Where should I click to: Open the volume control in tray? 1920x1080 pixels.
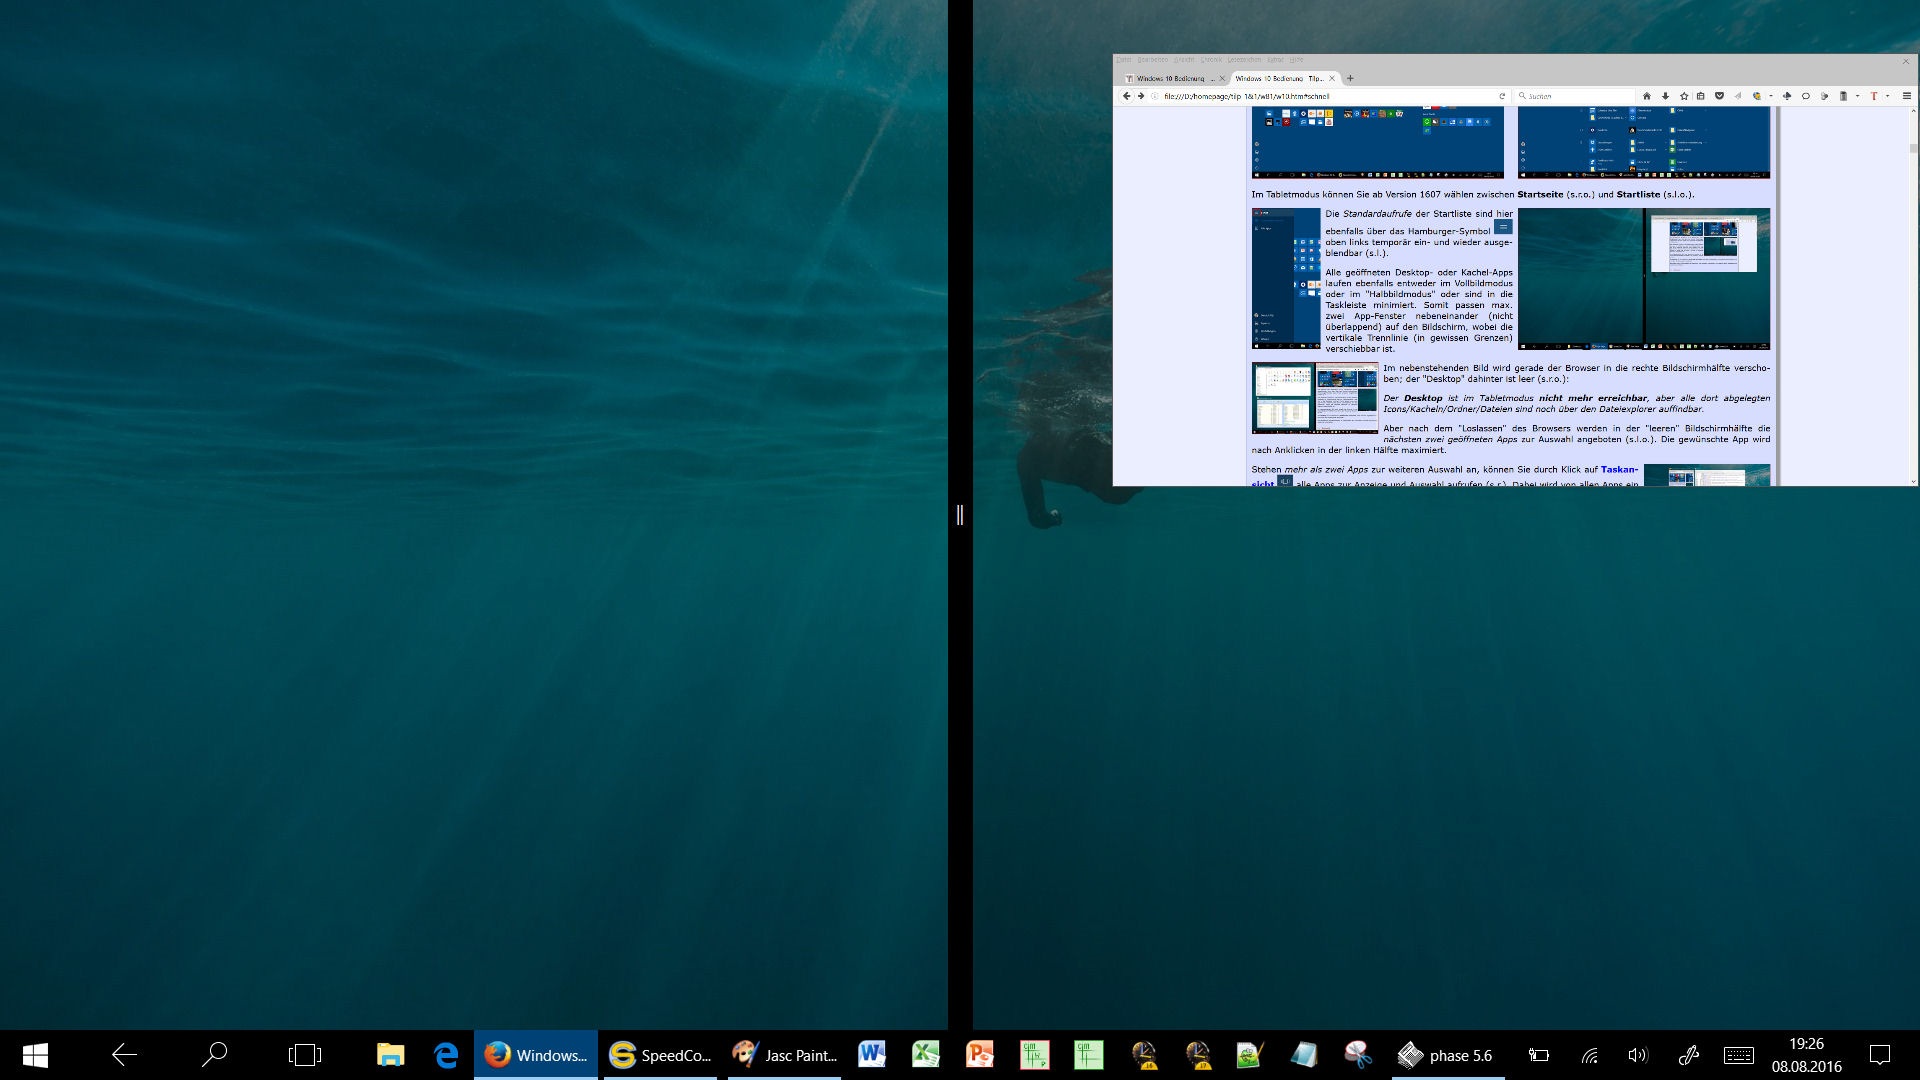[1637, 1055]
